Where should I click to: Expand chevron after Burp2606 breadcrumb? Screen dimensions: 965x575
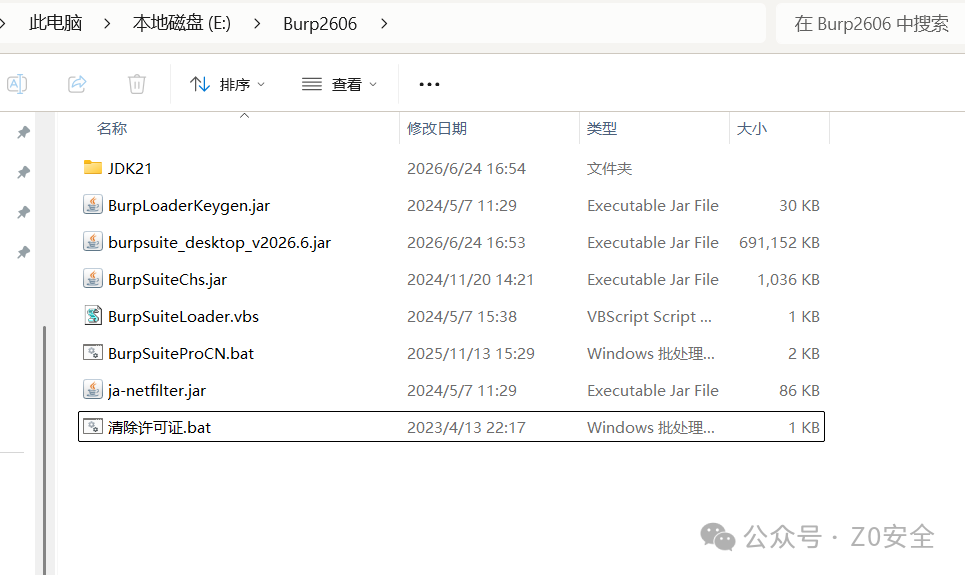click(384, 24)
